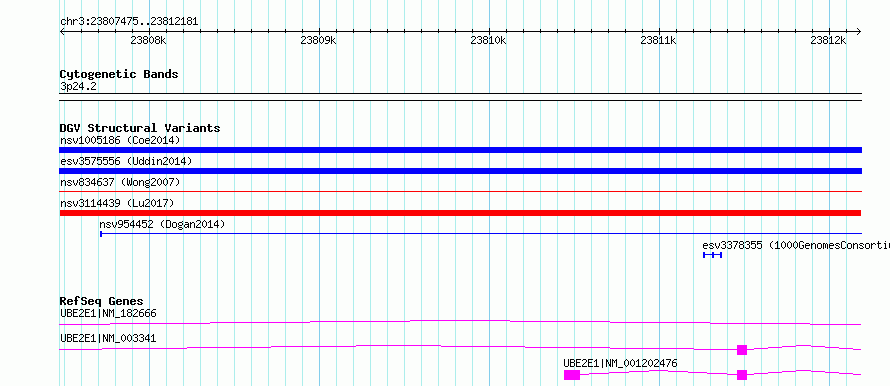Open the UBE2E1|NM_001202476 transcript label
The image size is (890, 386).
pyautogui.click(x=620, y=363)
